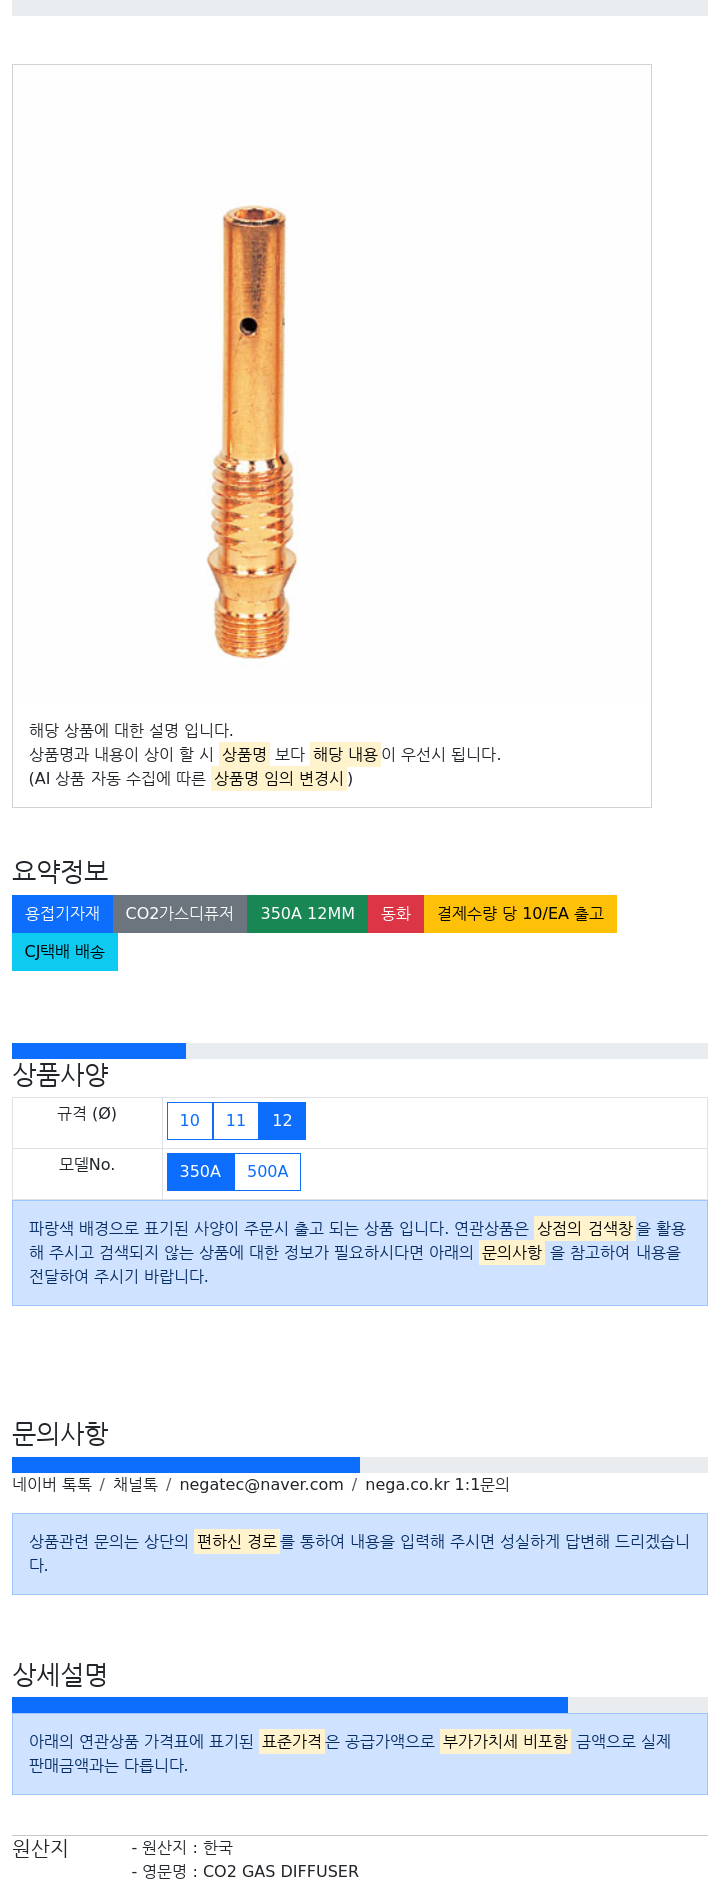720x1884 pixels.
Task: Open the 채널톡 chat link
Action: tap(135, 1485)
